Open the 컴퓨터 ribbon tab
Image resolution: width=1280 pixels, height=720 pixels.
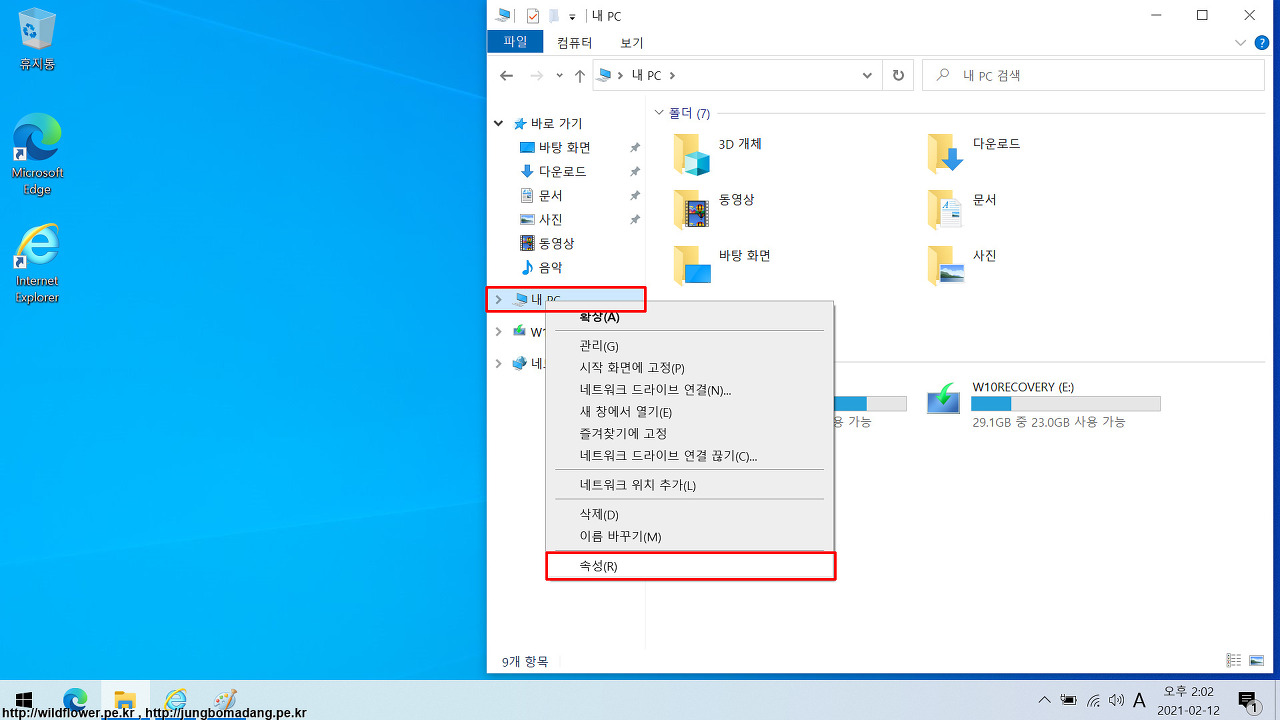574,43
